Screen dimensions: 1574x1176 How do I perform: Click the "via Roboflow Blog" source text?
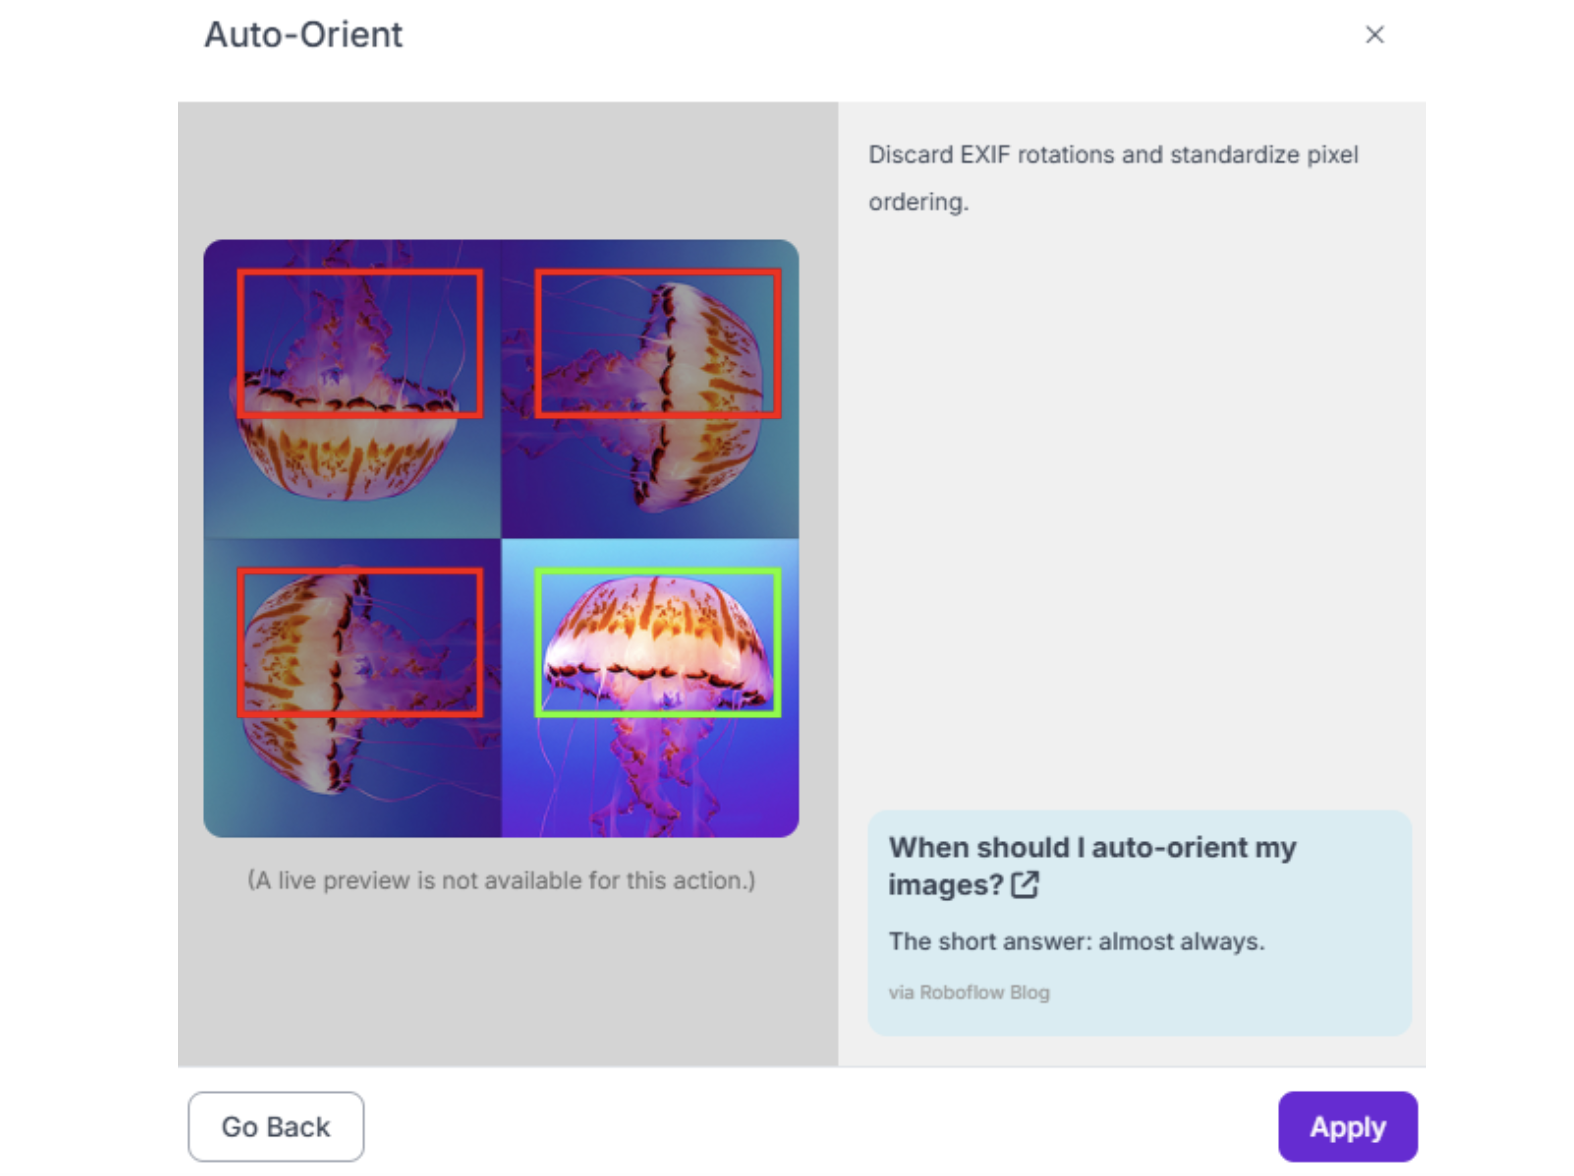(x=968, y=992)
